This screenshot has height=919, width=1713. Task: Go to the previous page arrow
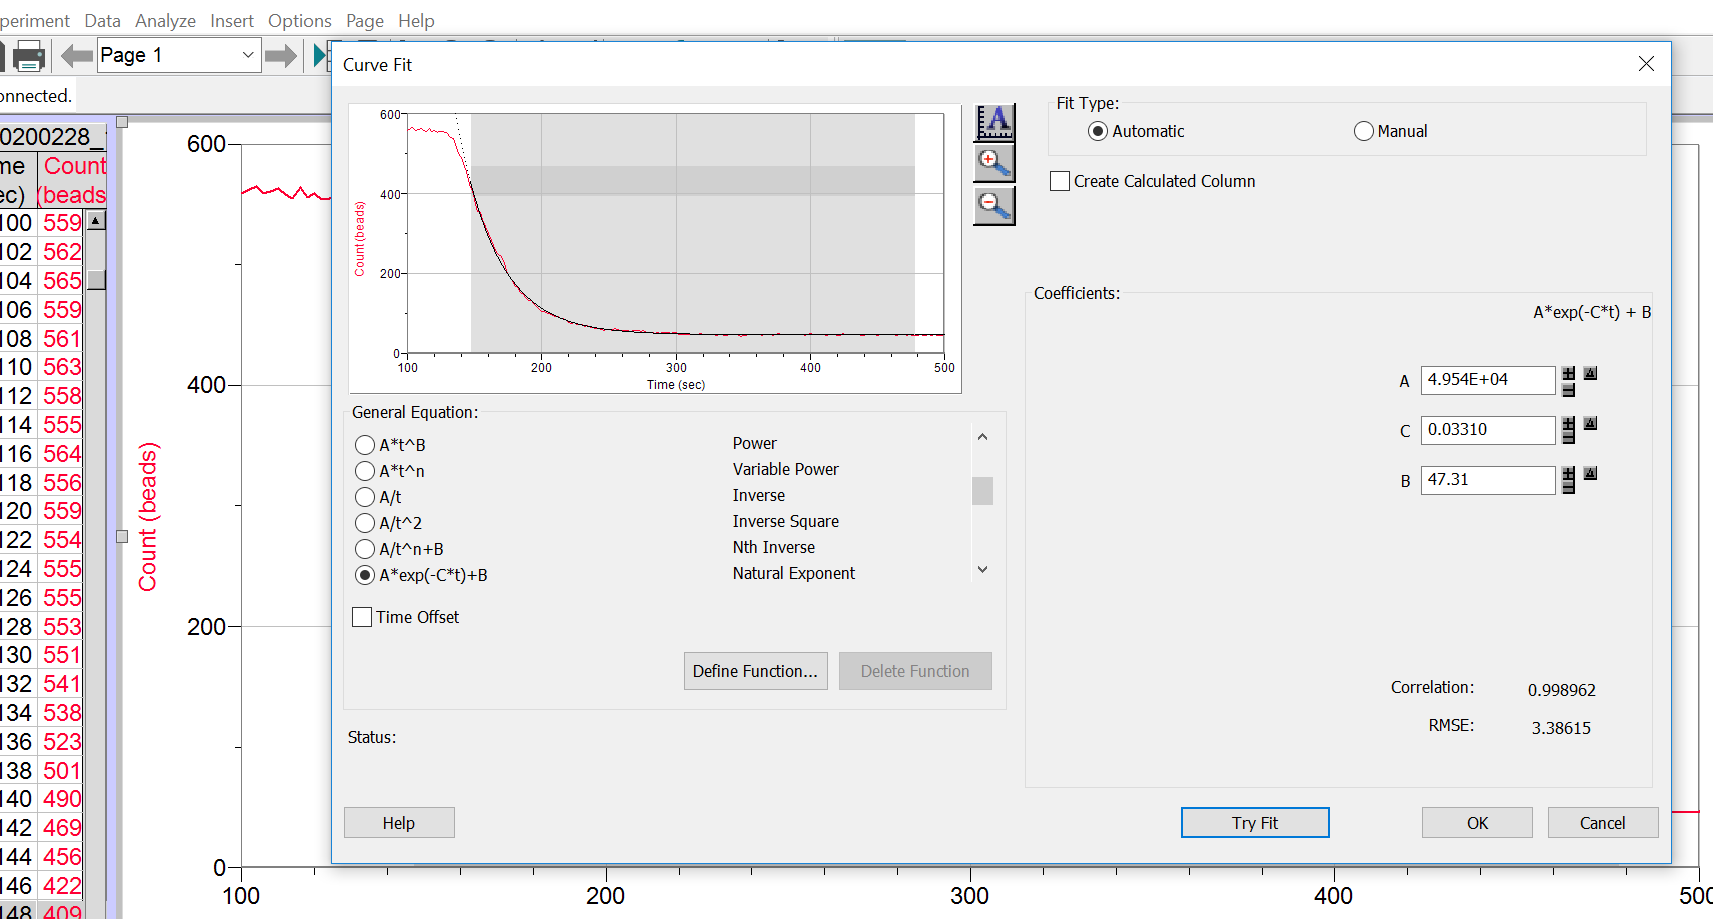tap(76, 56)
